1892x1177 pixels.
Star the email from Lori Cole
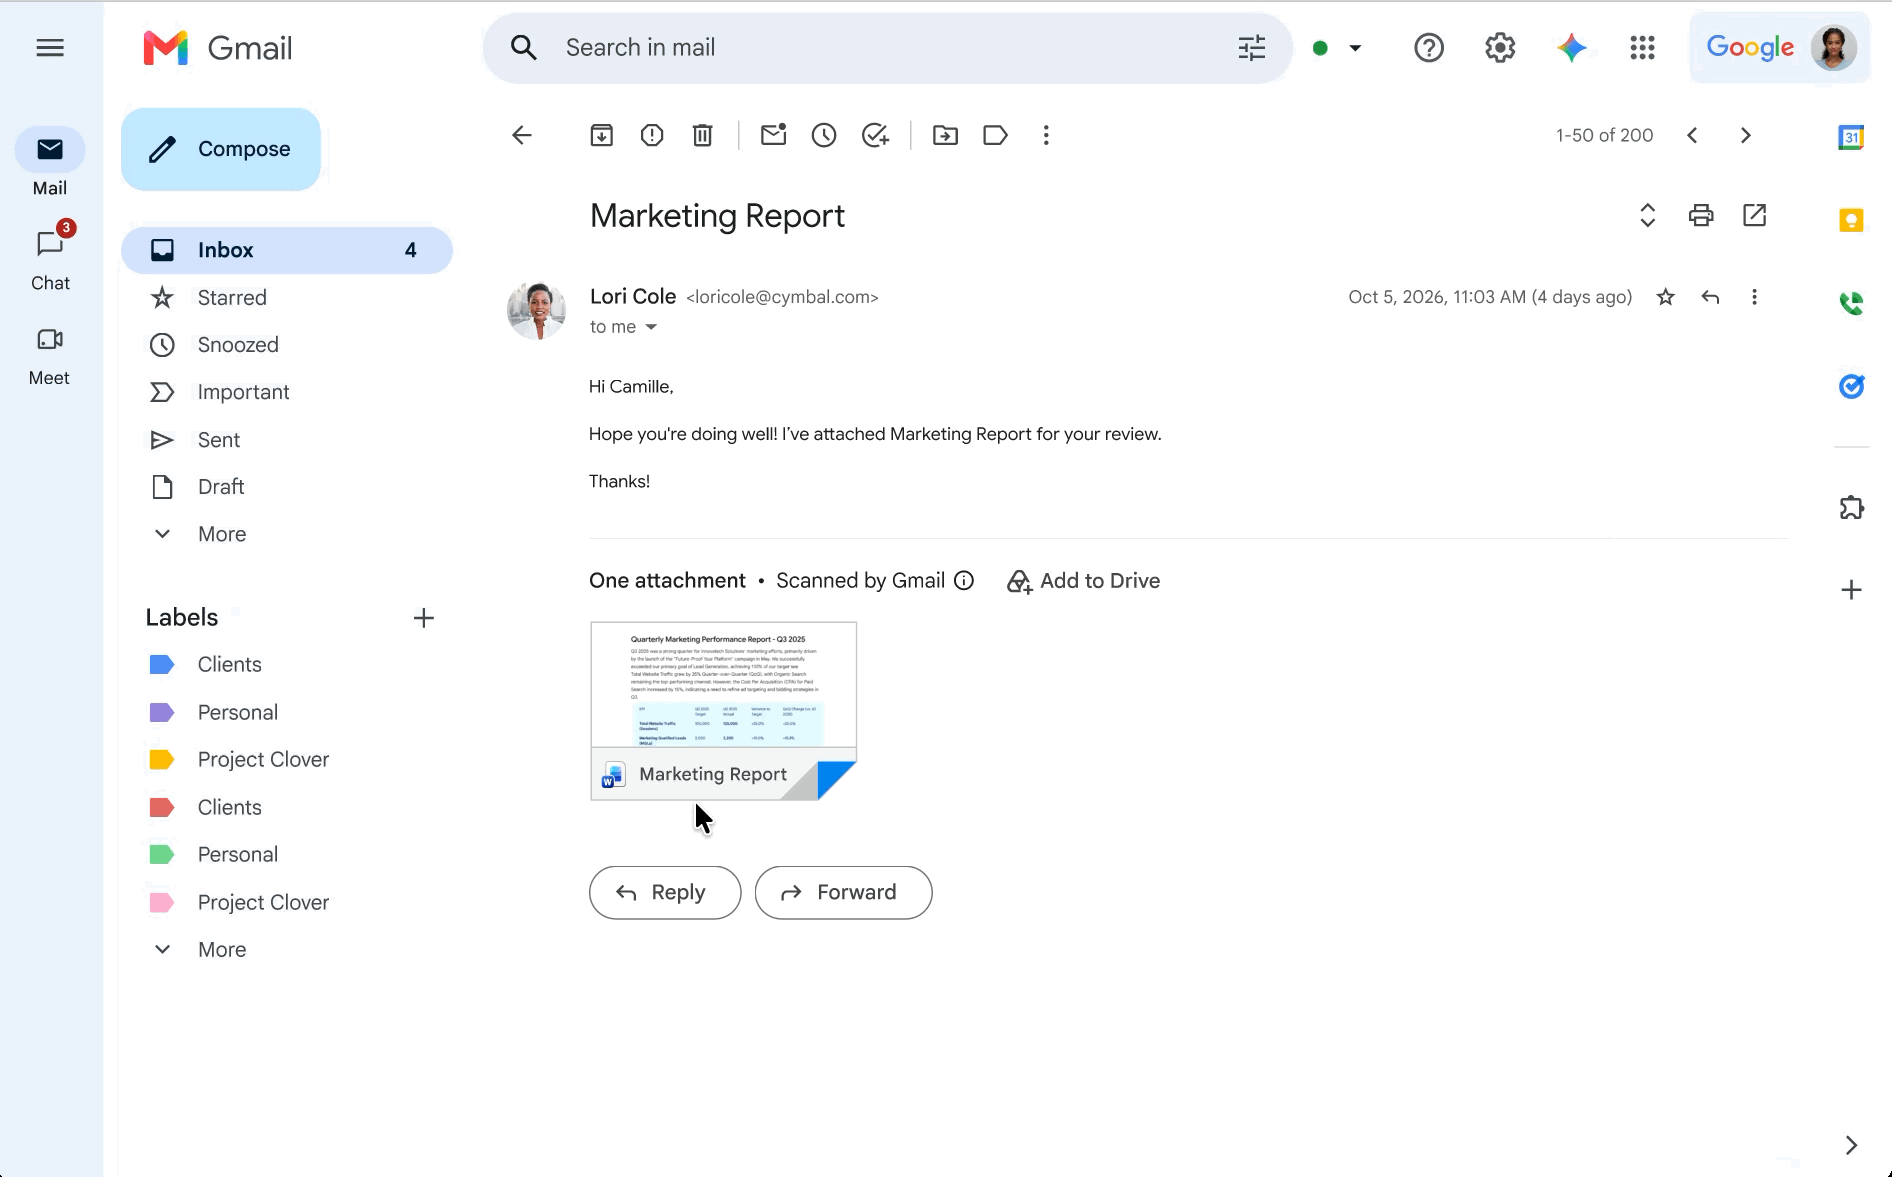(1665, 297)
